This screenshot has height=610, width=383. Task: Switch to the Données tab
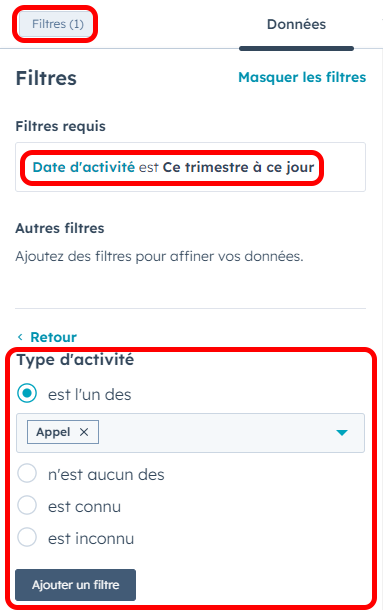coord(296,25)
